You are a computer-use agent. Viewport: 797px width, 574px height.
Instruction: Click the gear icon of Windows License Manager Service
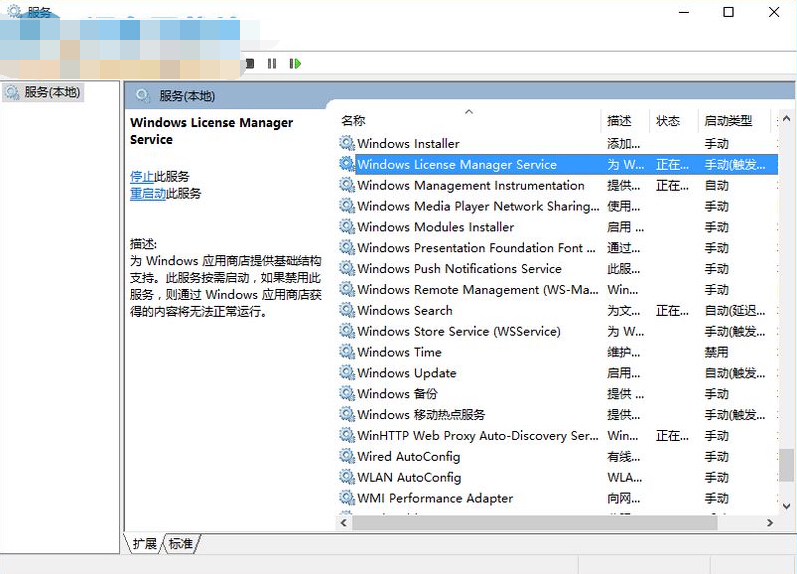click(347, 164)
